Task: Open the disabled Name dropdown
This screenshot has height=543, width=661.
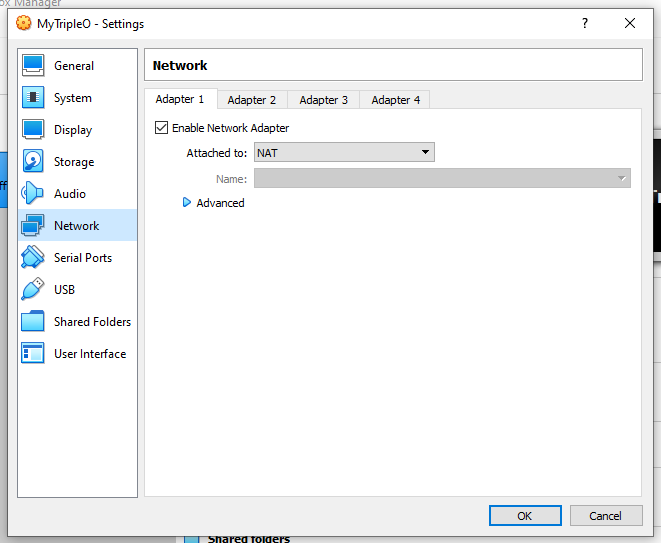Action: [x=442, y=178]
